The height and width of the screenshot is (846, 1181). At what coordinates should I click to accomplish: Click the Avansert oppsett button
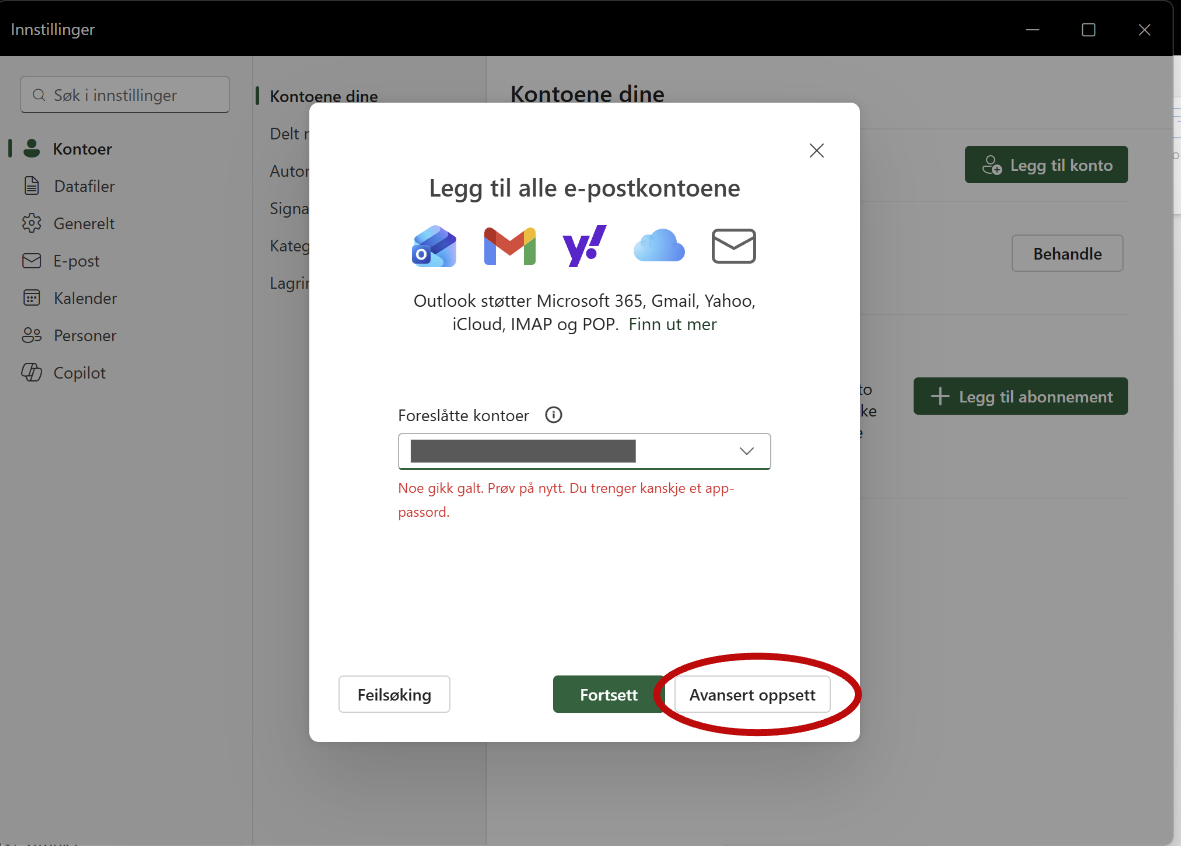point(752,694)
